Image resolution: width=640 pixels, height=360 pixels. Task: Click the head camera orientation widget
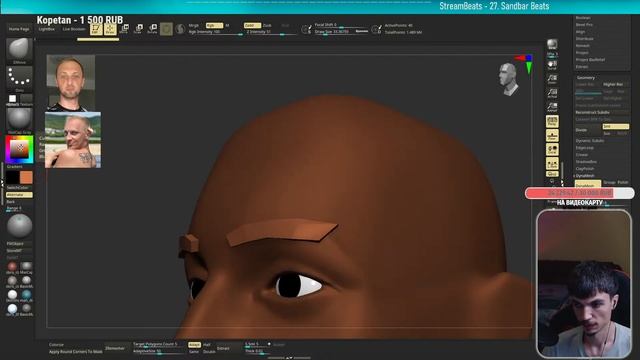tap(508, 79)
